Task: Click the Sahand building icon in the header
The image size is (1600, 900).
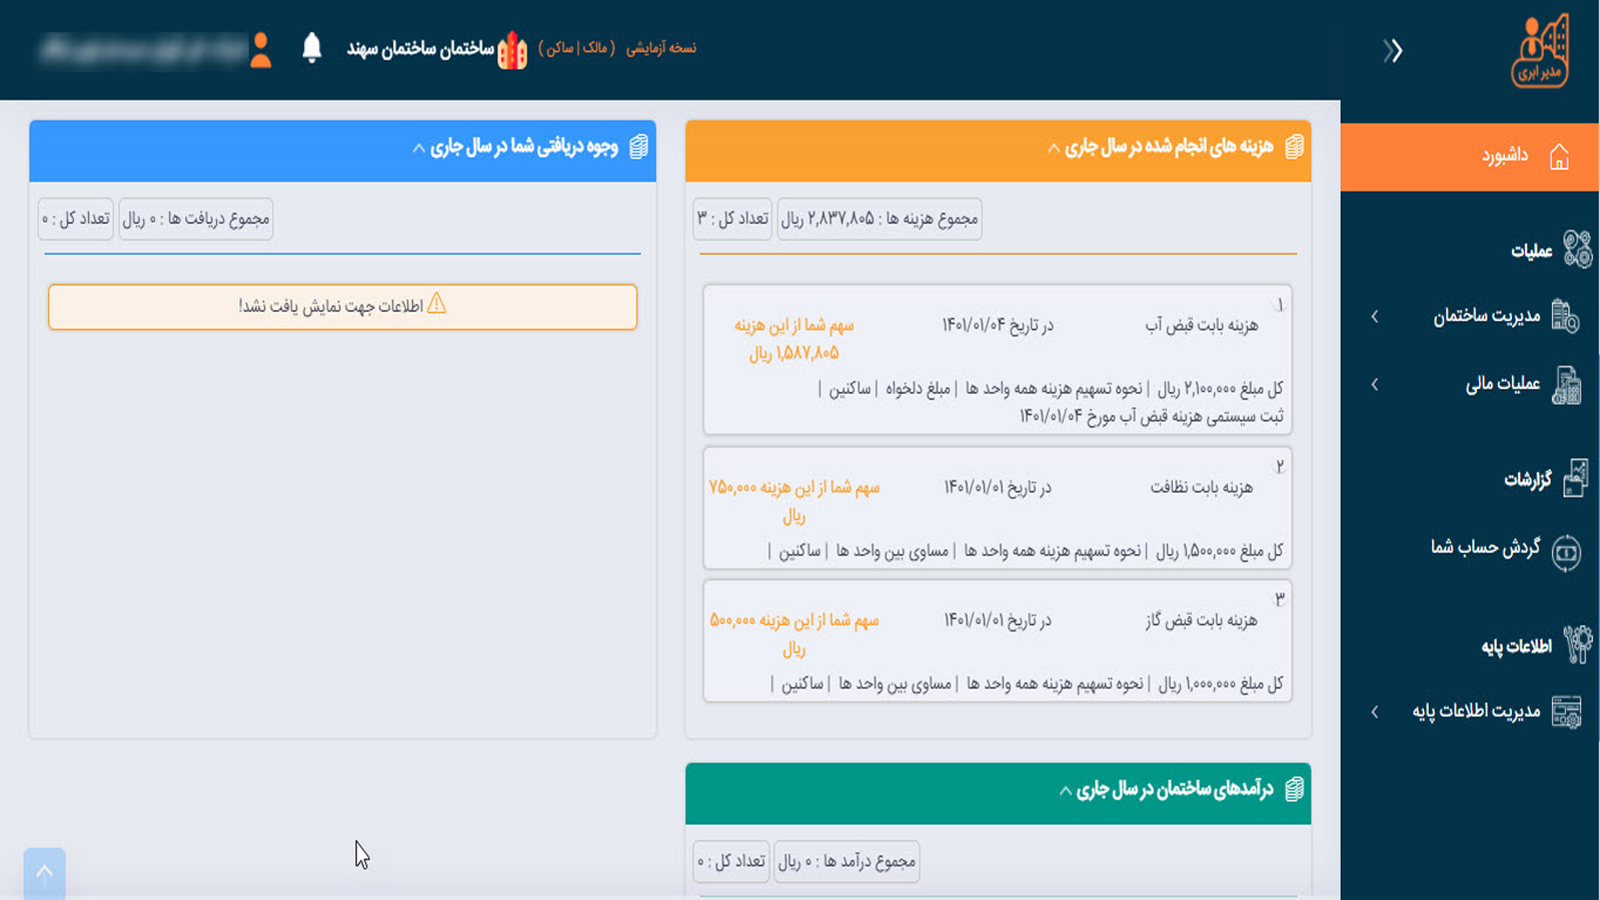Action: pos(512,50)
